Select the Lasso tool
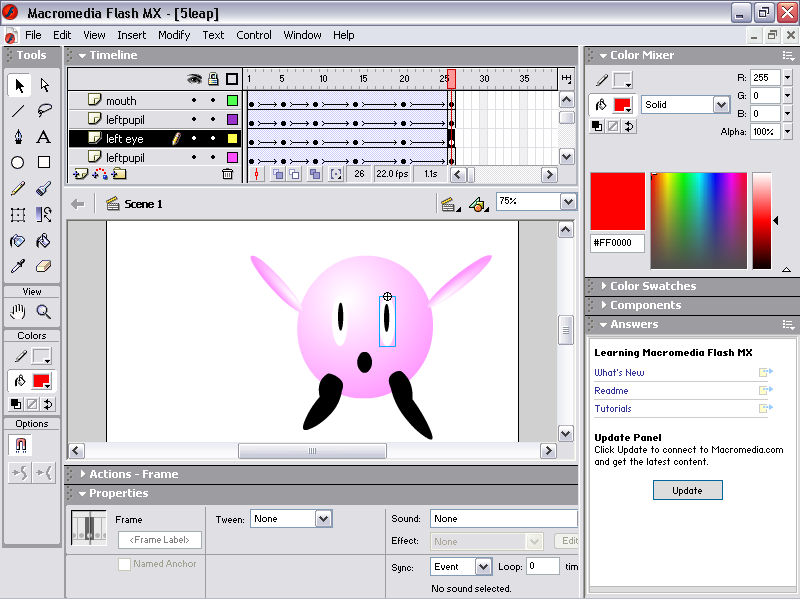This screenshot has width=800, height=600. (44, 111)
